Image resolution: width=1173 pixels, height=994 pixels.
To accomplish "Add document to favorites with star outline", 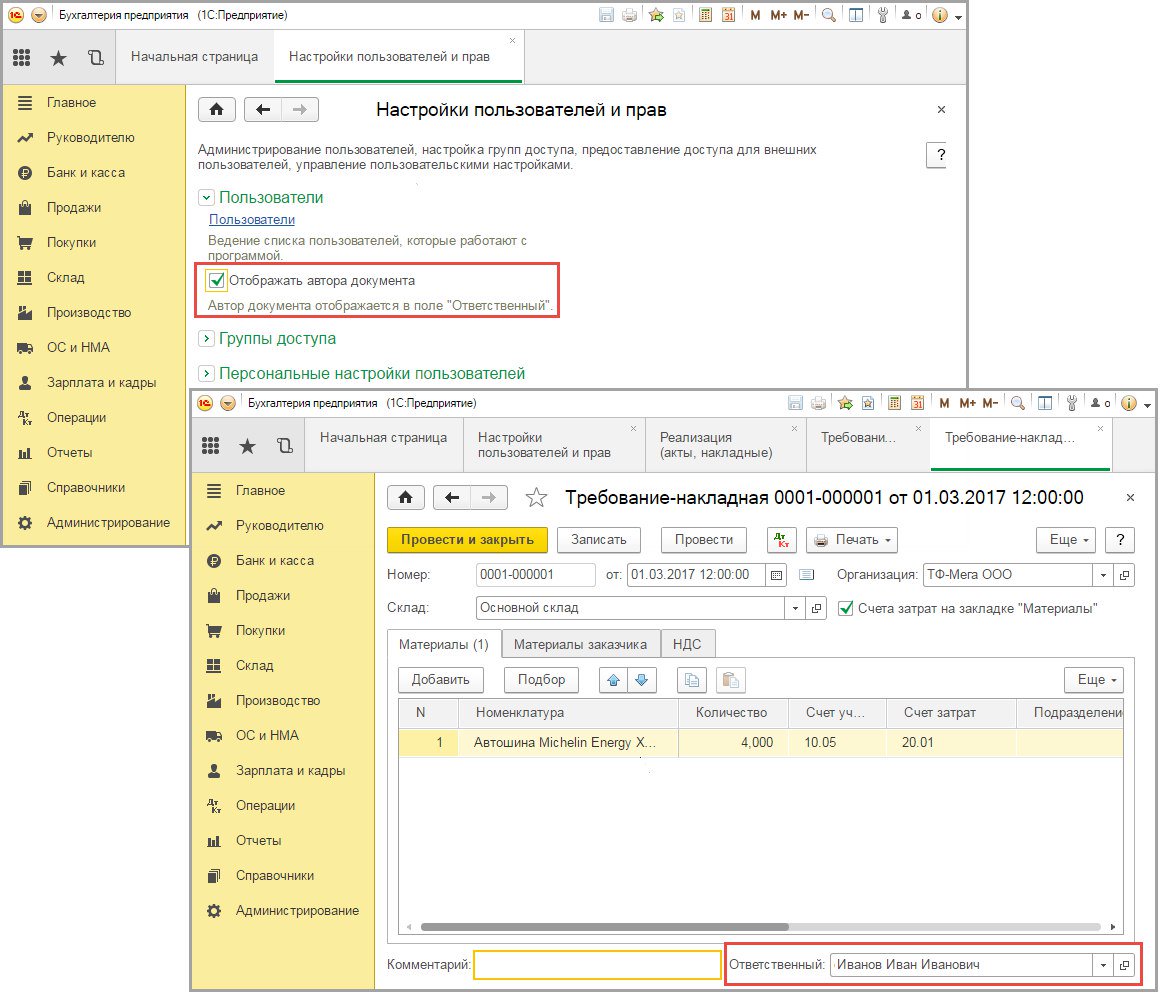I will [x=536, y=497].
